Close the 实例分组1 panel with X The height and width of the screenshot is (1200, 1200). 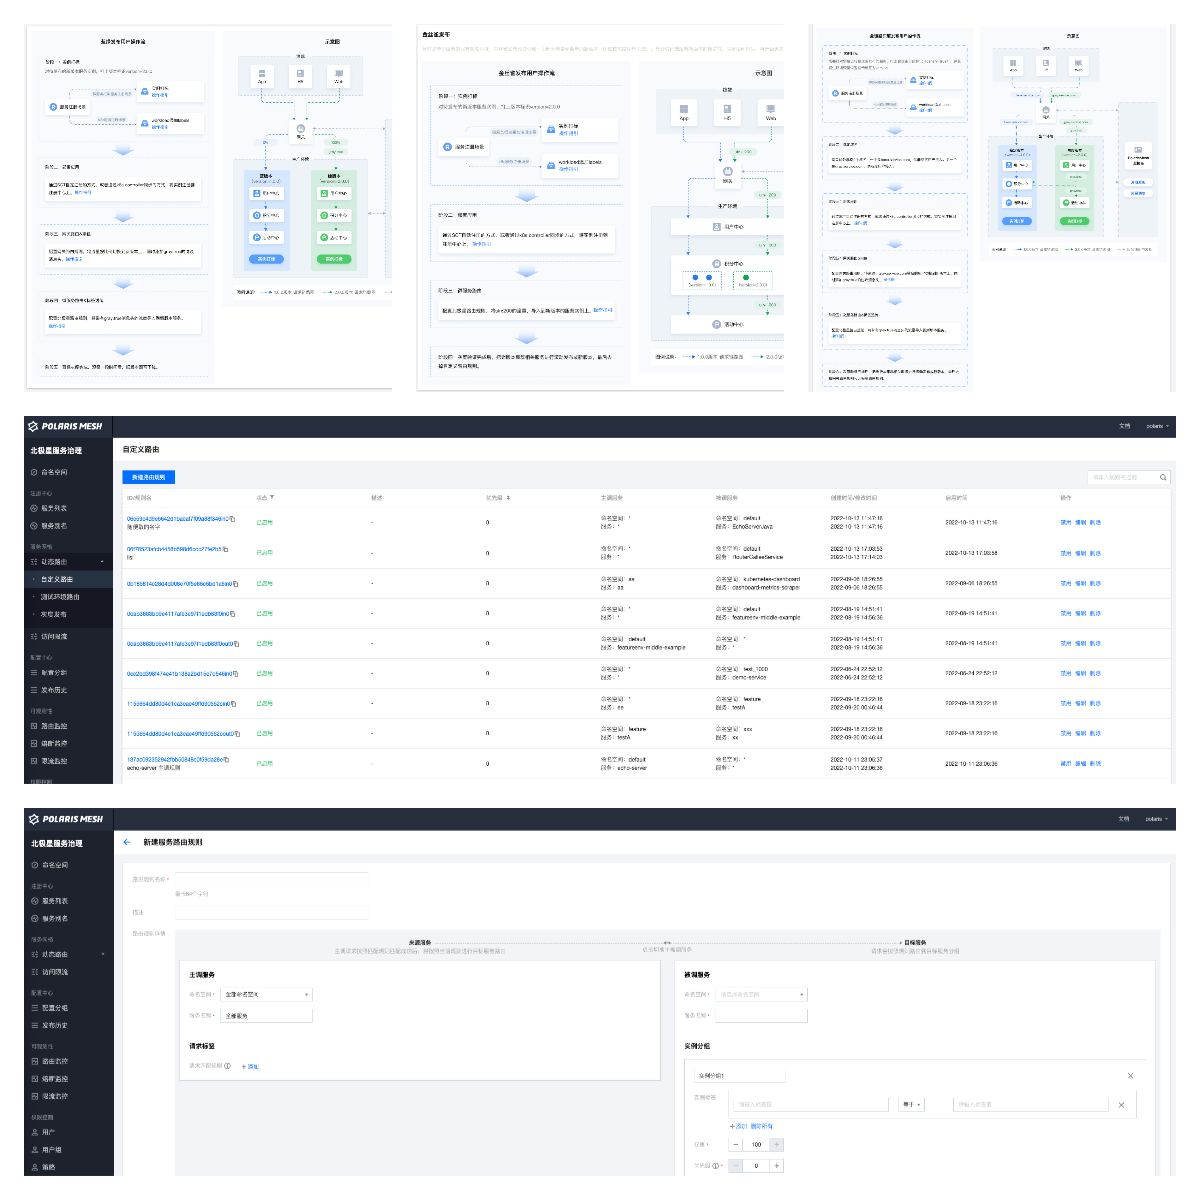[x=1131, y=1076]
